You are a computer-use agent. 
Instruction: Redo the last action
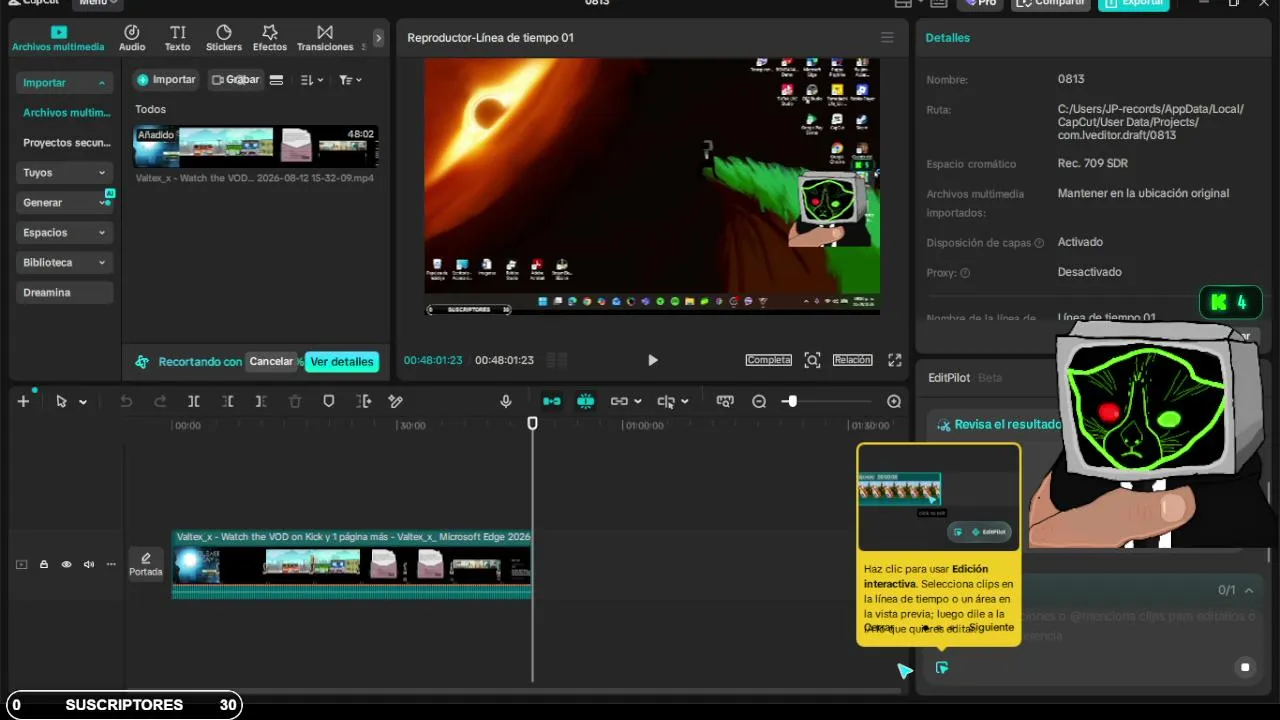(x=160, y=401)
